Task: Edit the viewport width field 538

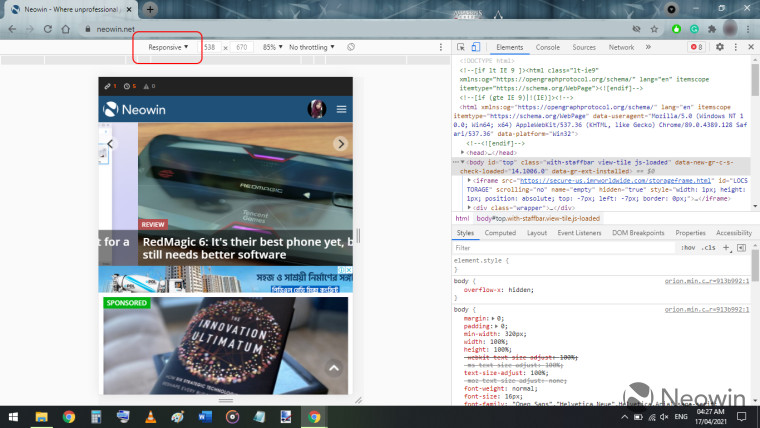Action: pos(211,47)
